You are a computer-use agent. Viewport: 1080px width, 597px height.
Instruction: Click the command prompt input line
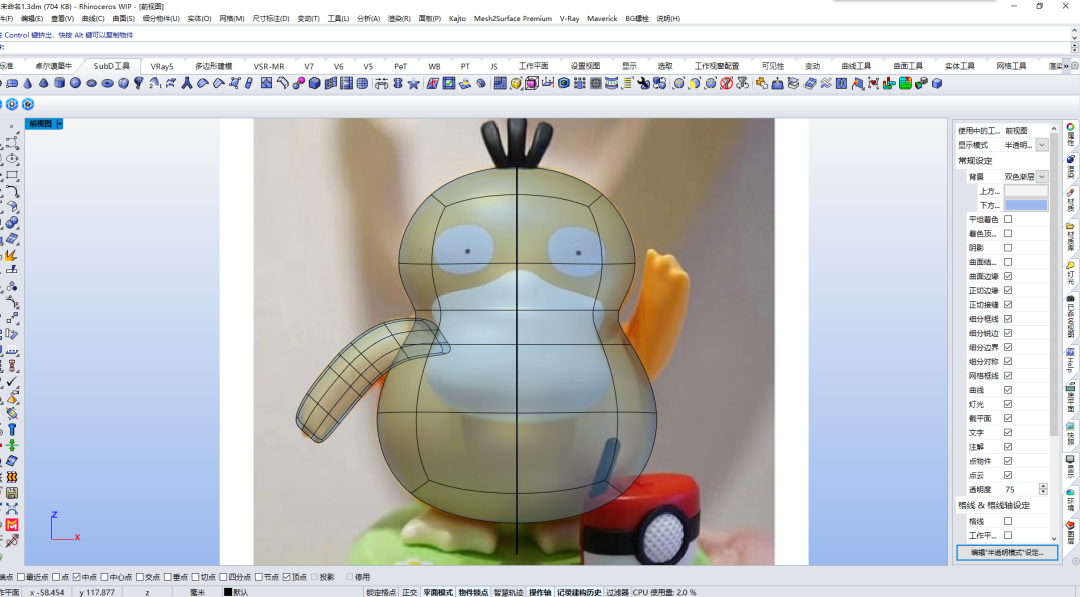536,47
